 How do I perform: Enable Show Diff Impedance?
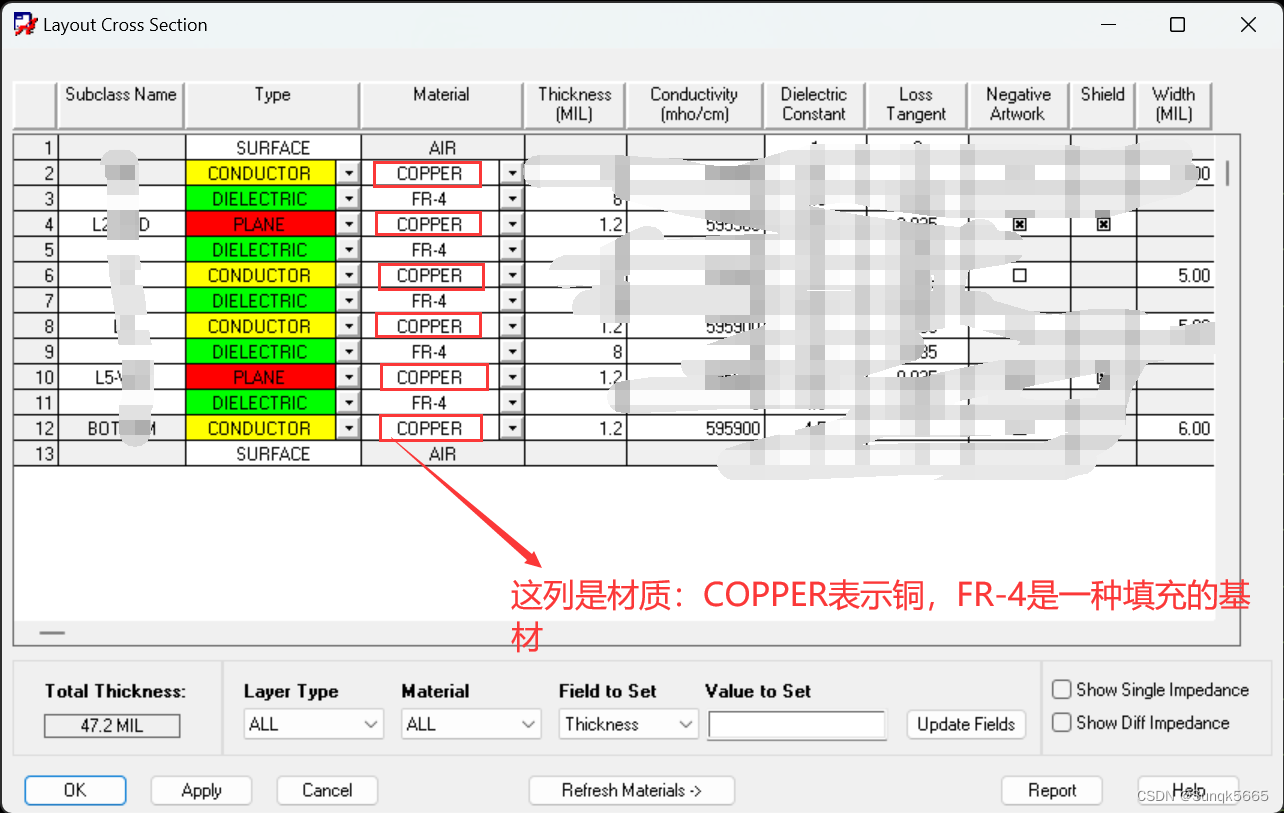coord(1062,723)
